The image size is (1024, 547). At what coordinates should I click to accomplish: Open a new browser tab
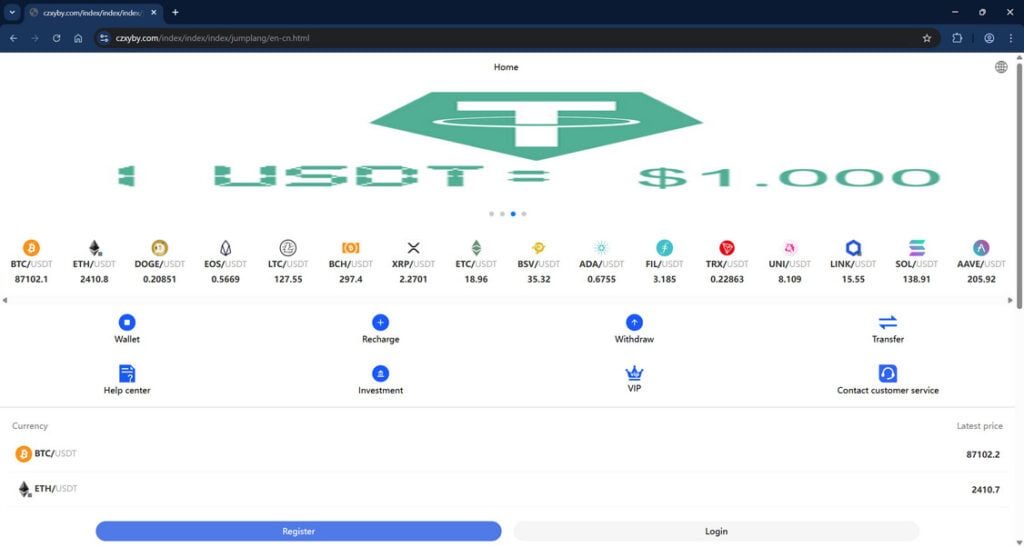click(x=175, y=12)
